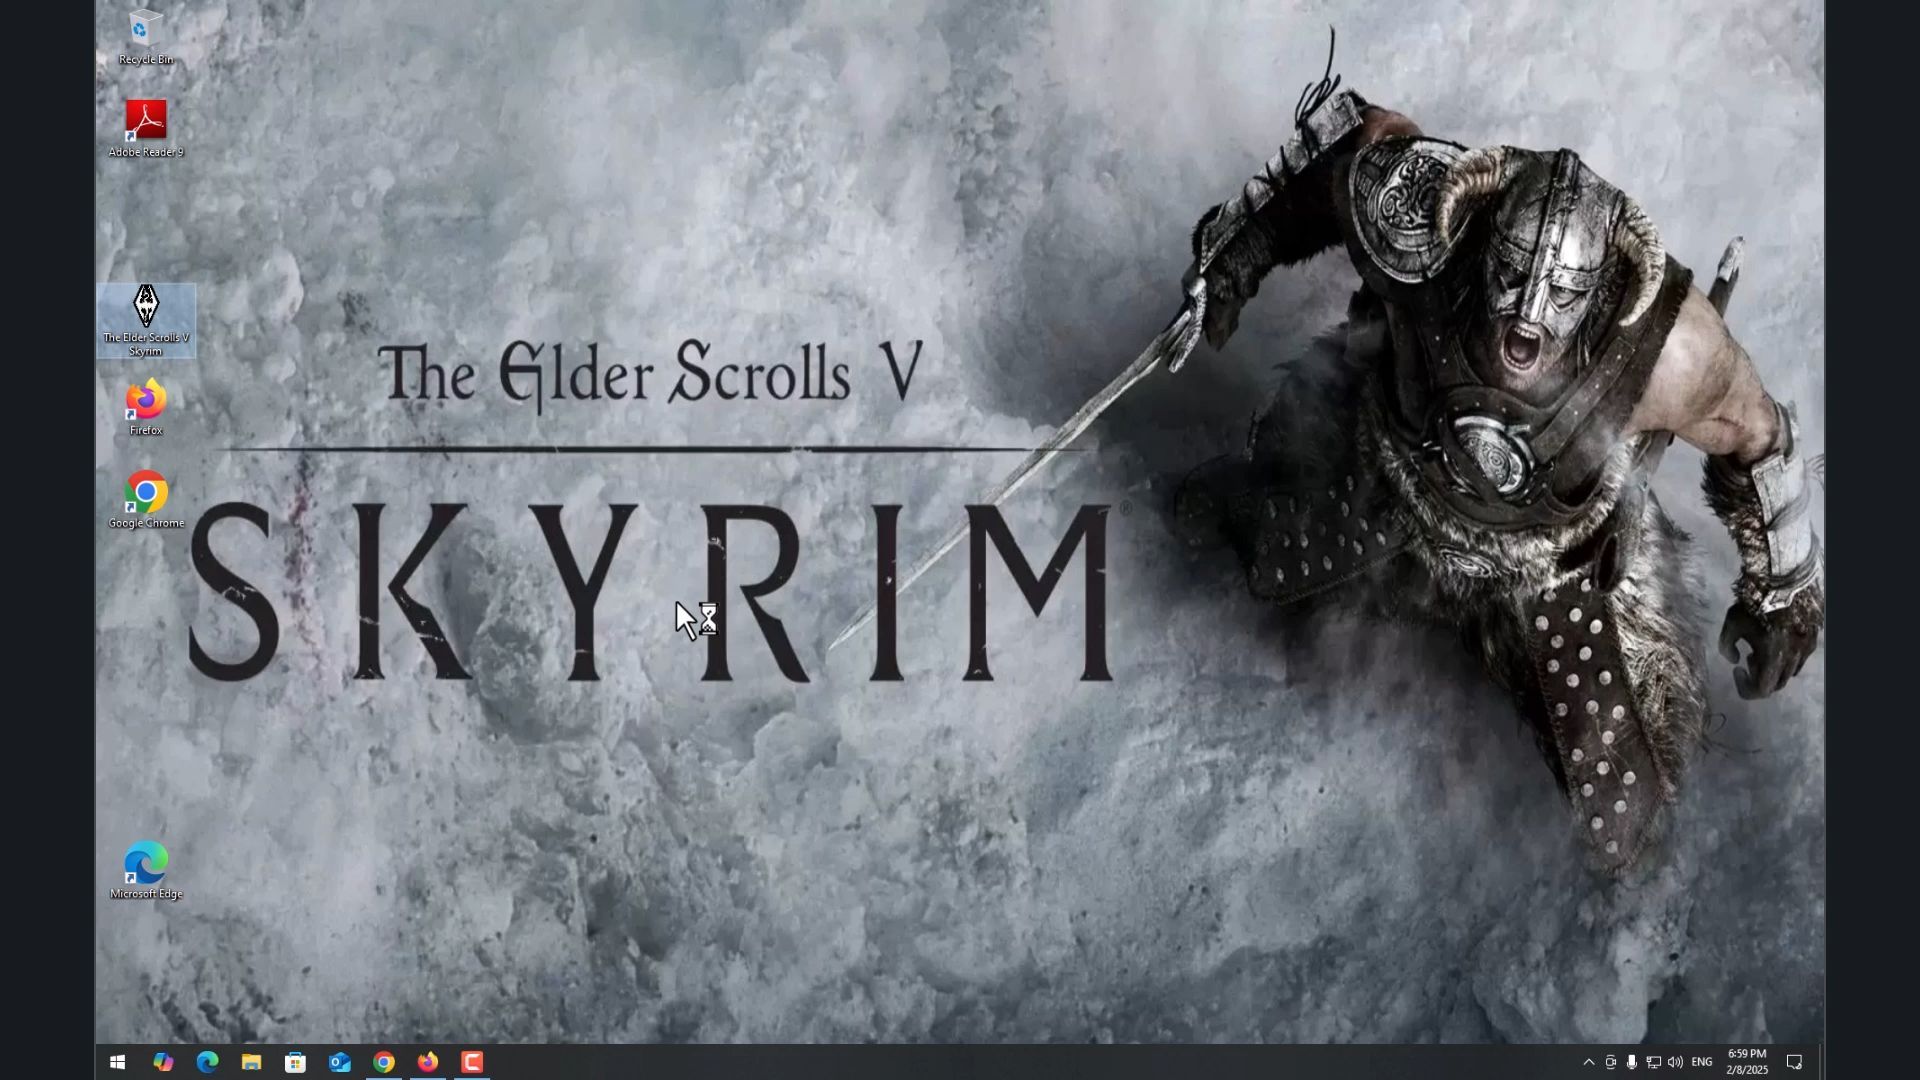Select The Elder Scrolls V Skyrim shortcut

click(146, 321)
